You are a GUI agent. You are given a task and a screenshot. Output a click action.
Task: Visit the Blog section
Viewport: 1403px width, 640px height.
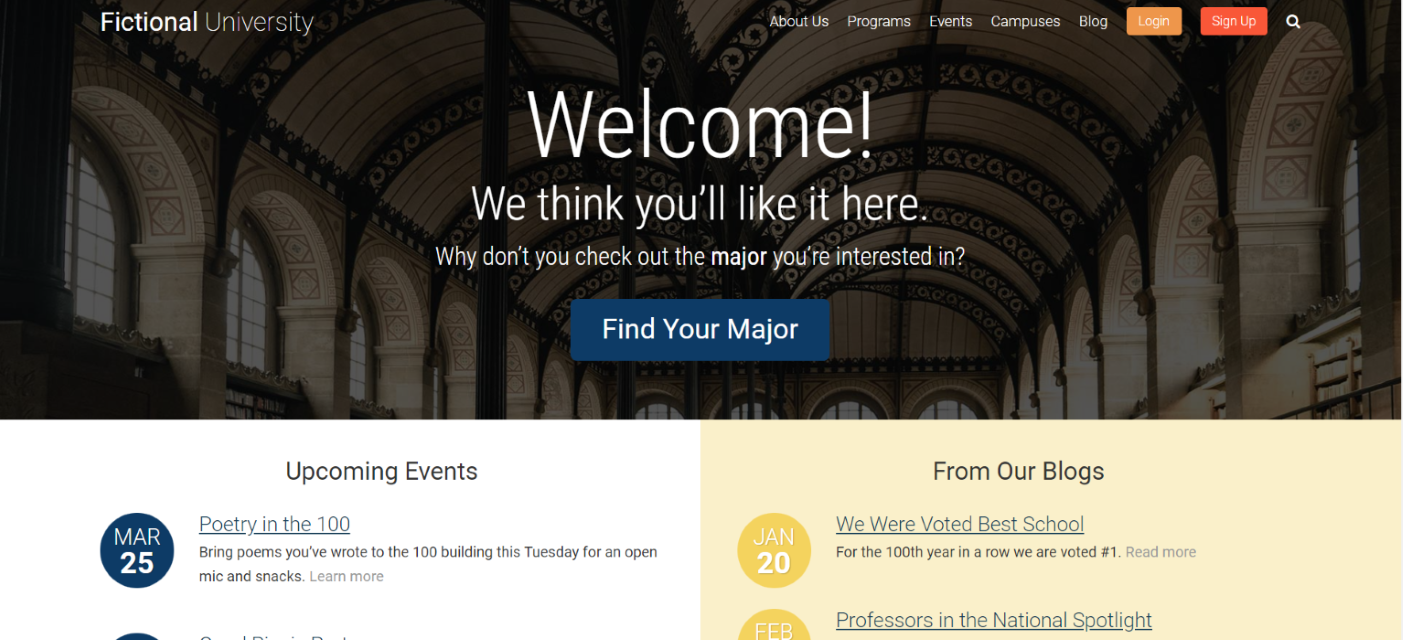1093,21
